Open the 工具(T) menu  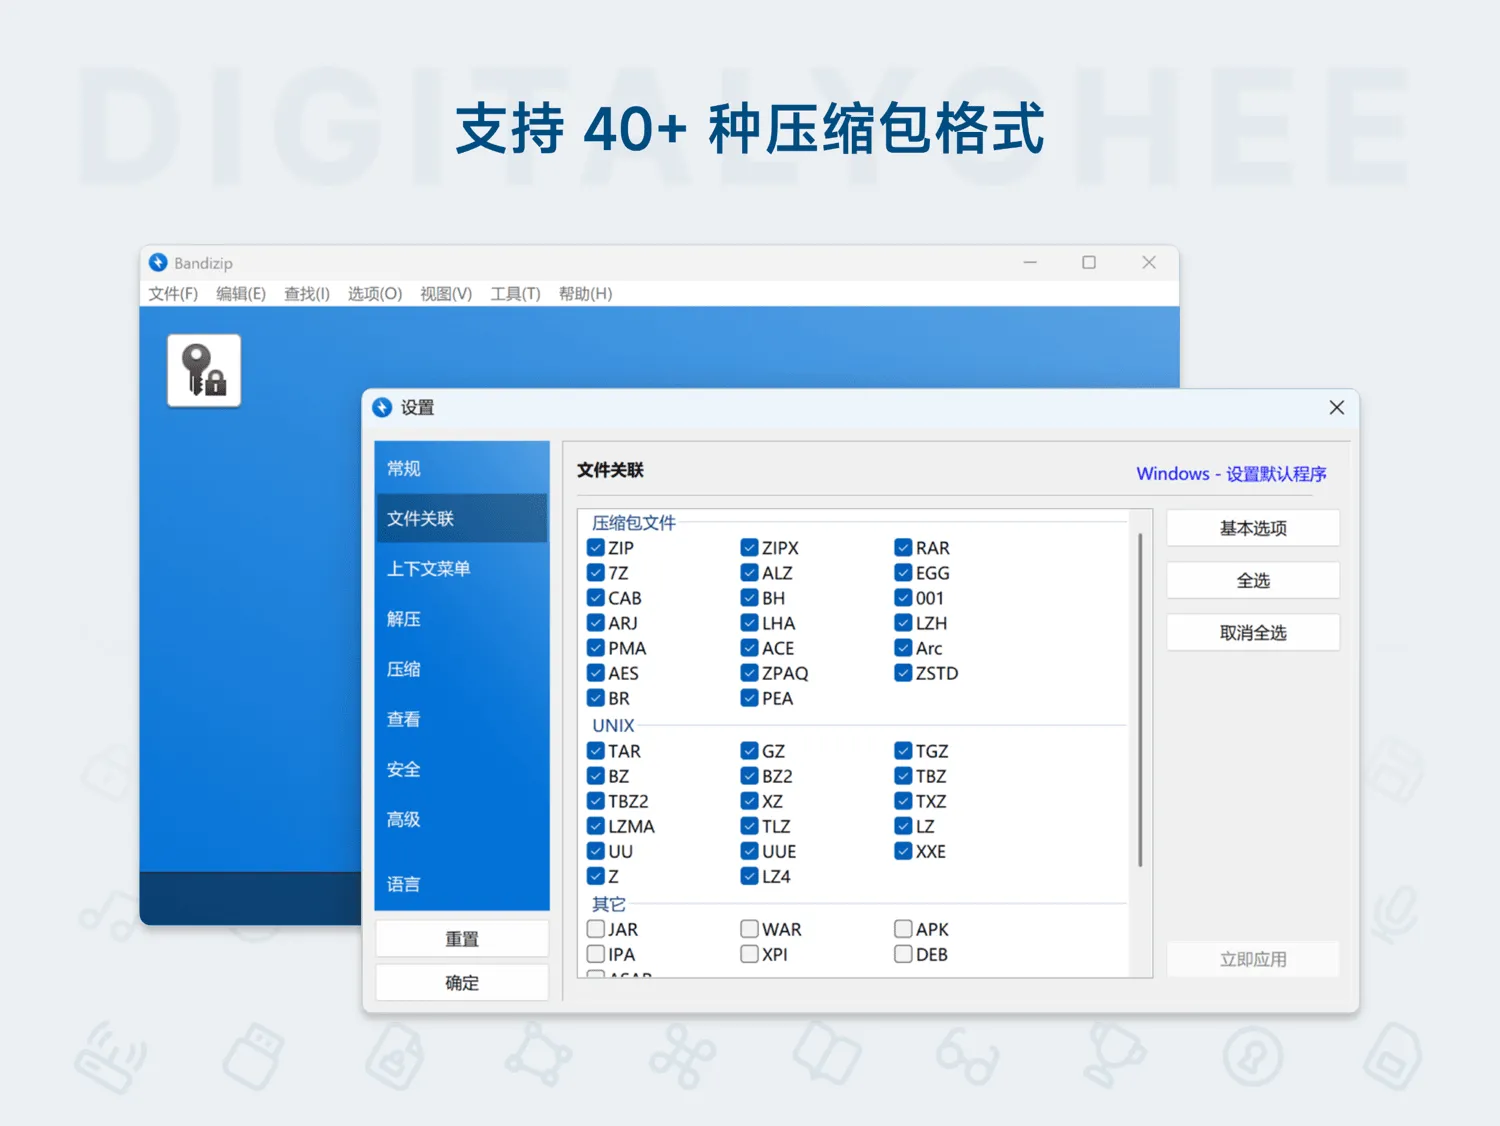(515, 294)
